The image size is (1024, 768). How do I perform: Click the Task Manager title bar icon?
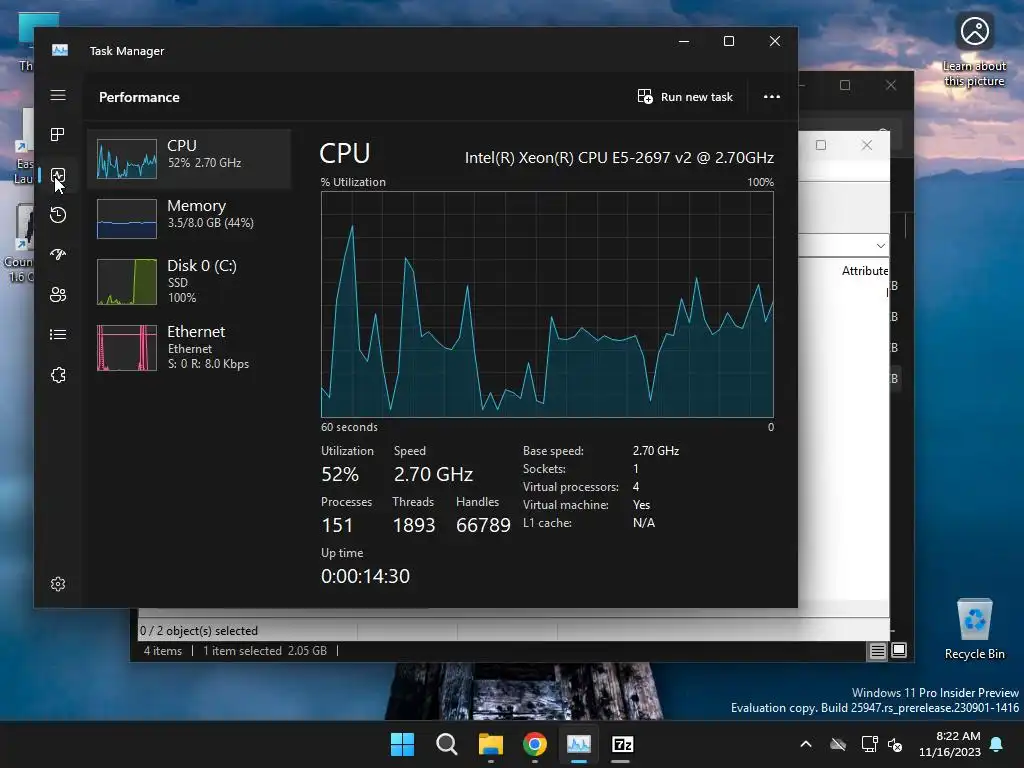[60, 50]
